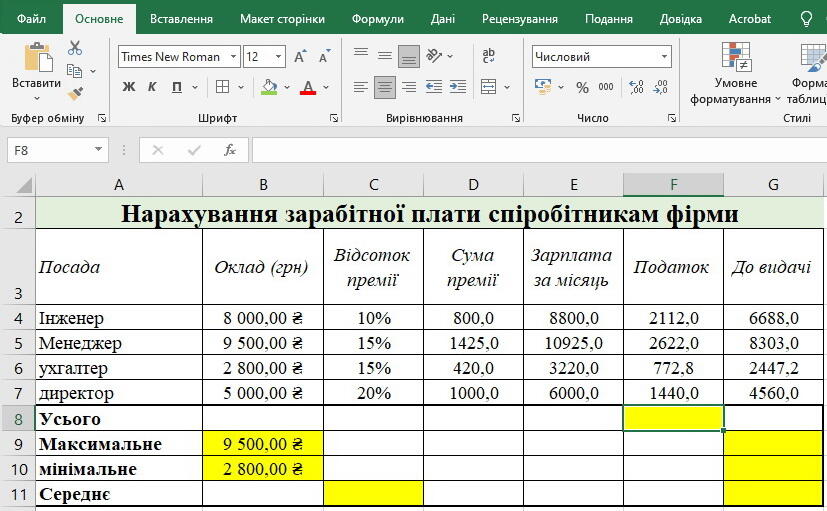The height and width of the screenshot is (511, 827).
Task: Increase decimal places icon
Action: pyautogui.click(x=636, y=87)
